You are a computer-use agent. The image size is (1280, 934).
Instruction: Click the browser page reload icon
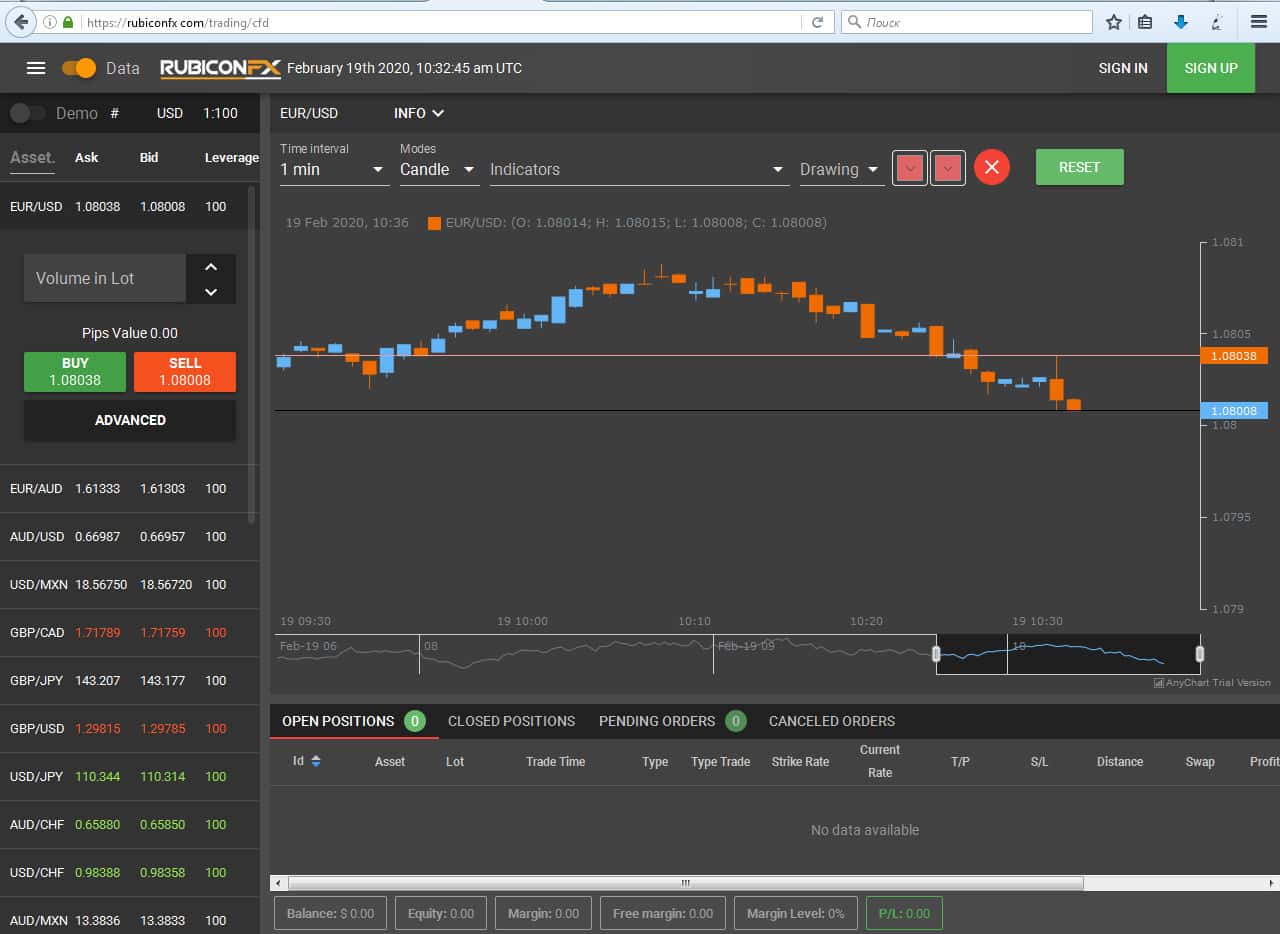click(x=817, y=22)
